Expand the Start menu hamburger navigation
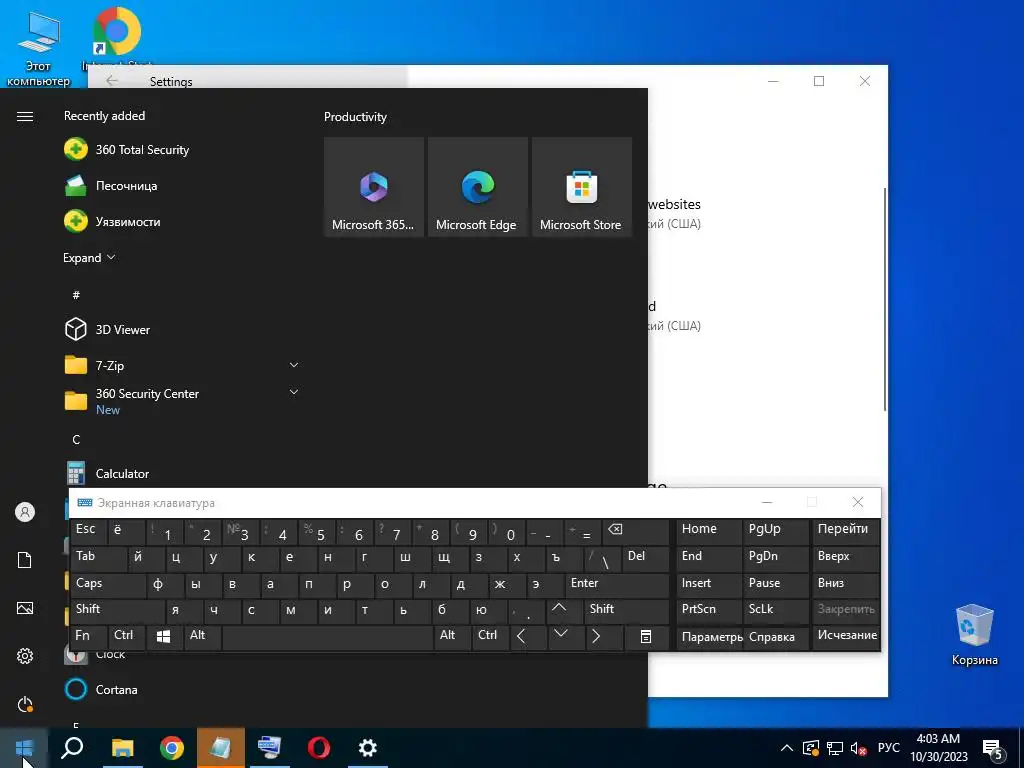 click(25, 116)
